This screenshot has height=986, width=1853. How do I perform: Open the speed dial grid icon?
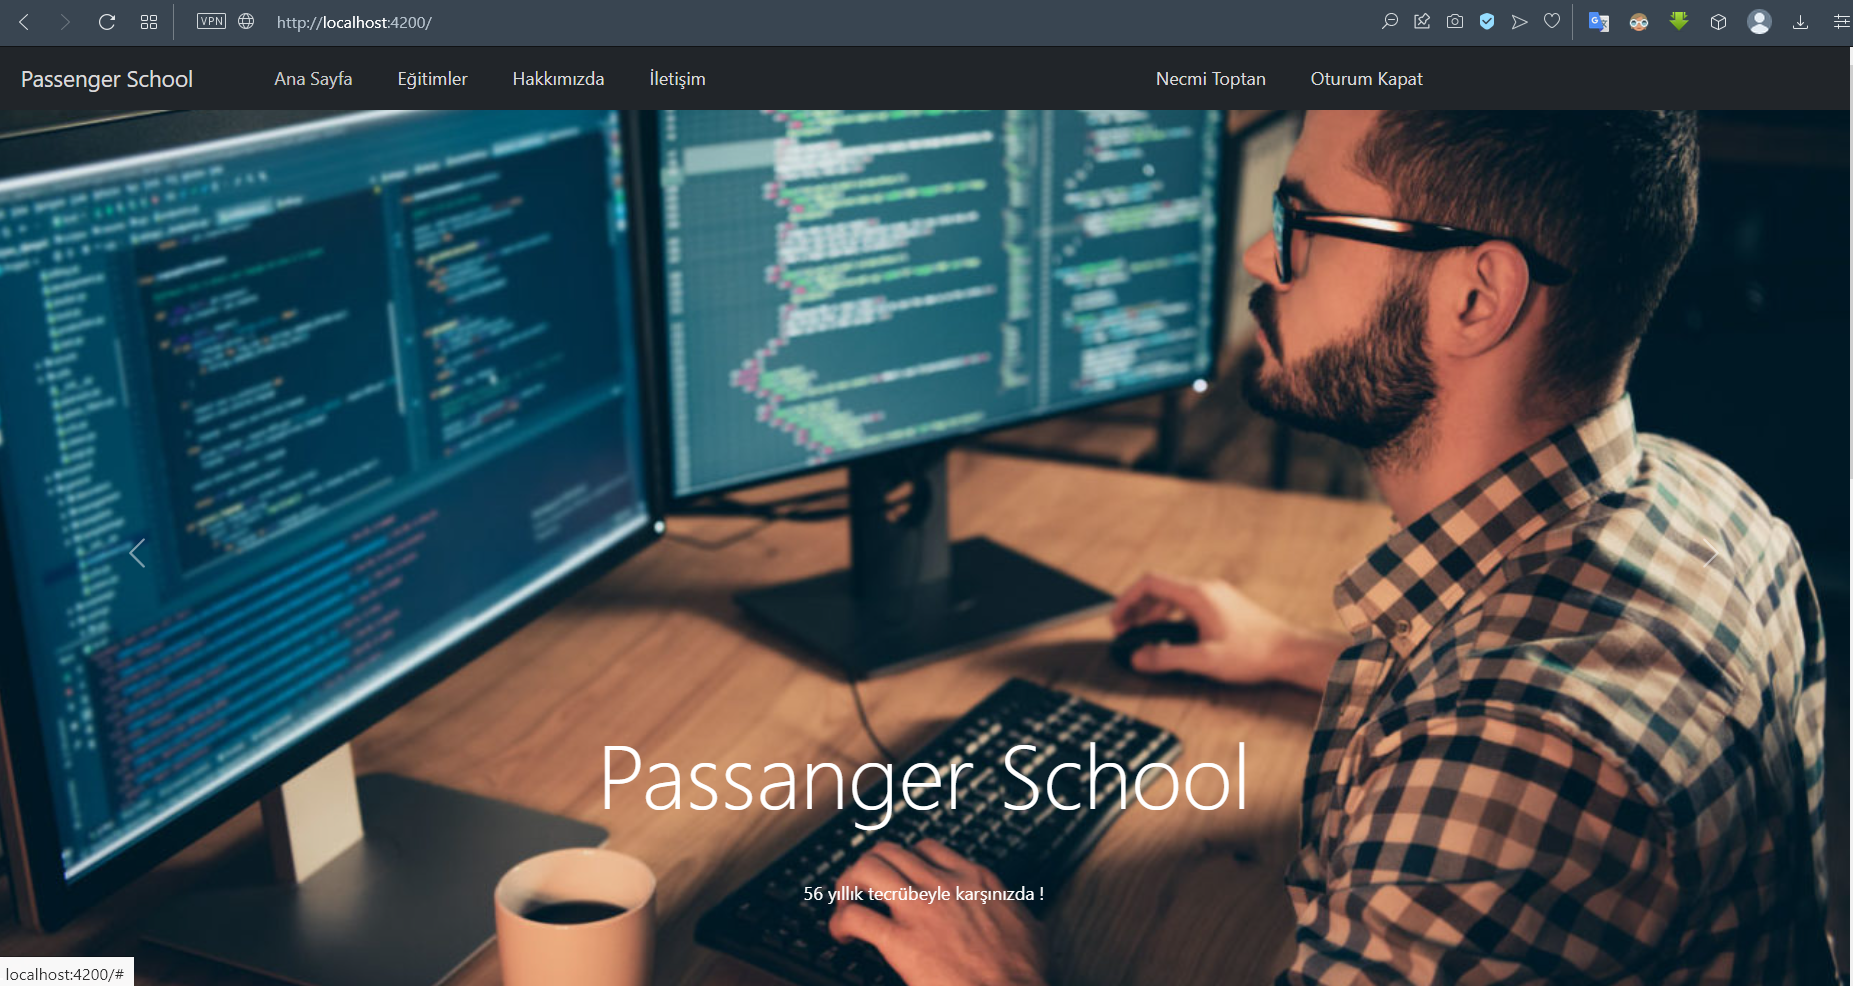[x=149, y=22]
